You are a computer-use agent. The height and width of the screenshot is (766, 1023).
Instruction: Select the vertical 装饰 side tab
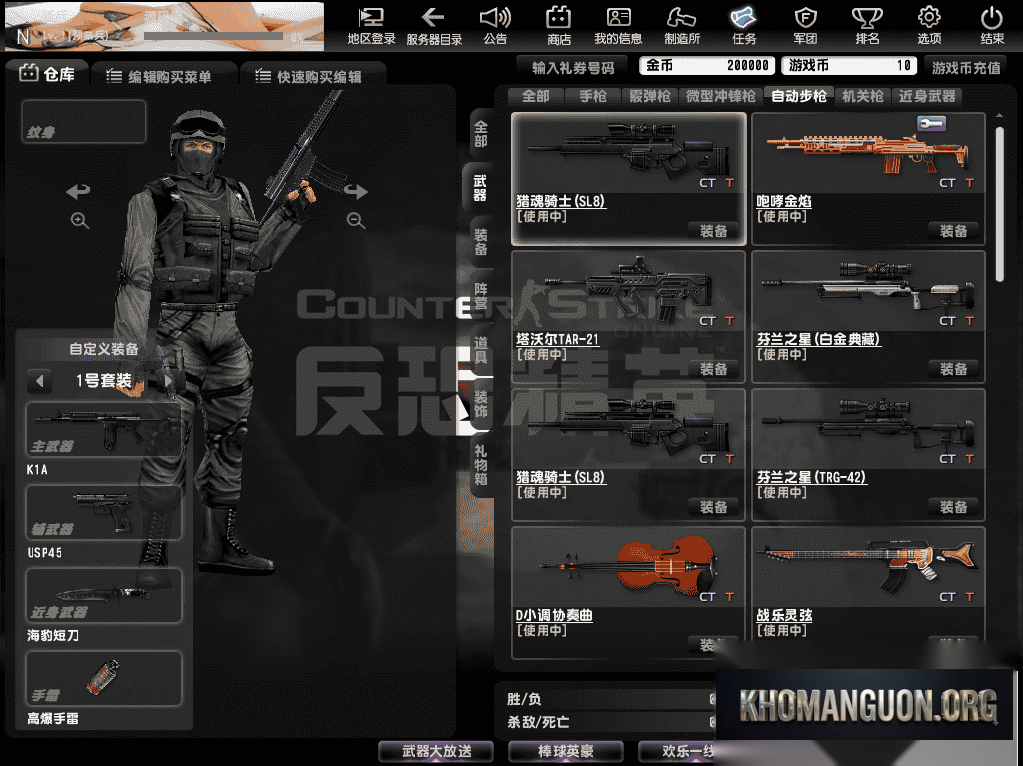[481, 404]
